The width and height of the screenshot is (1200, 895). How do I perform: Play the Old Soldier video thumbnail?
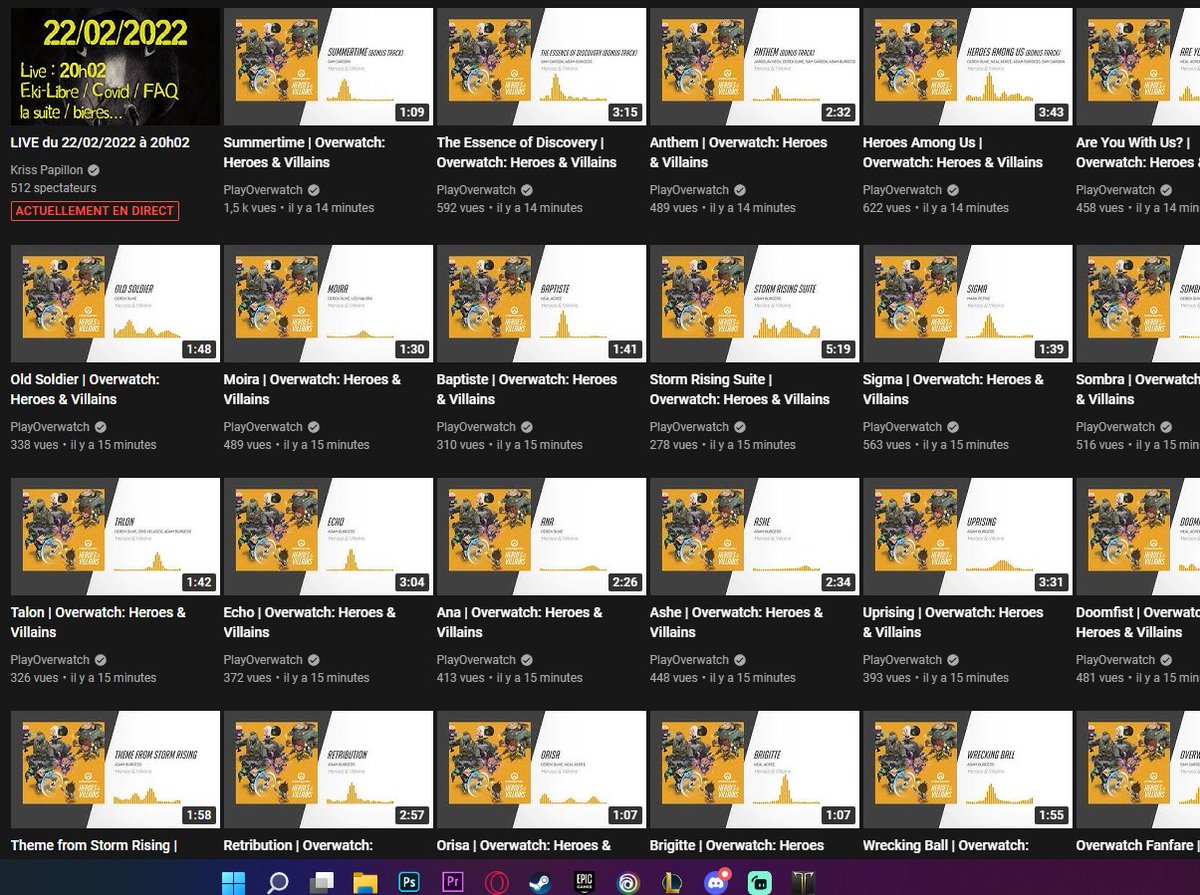pyautogui.click(x=115, y=303)
